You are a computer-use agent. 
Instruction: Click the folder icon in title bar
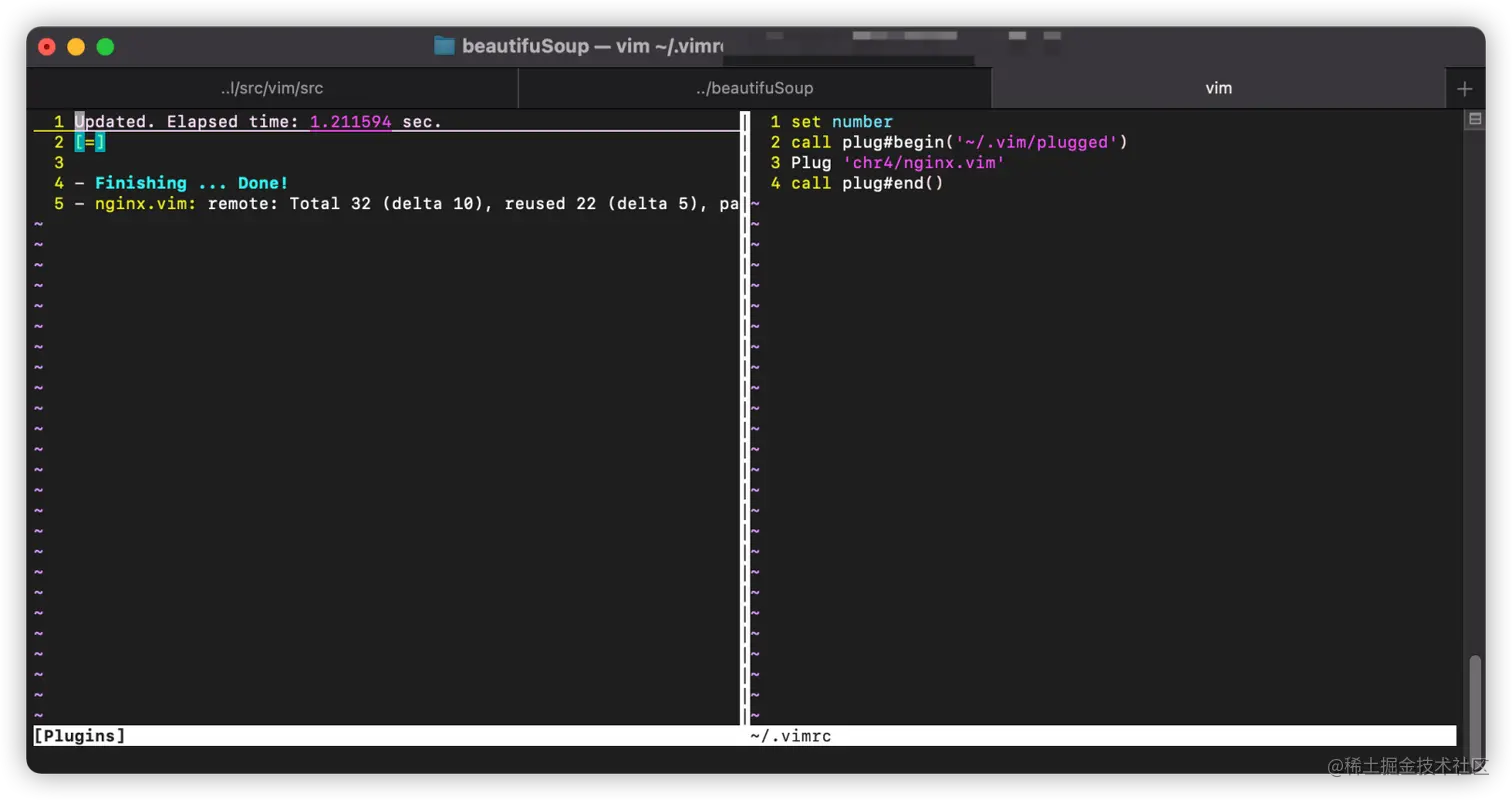(445, 46)
